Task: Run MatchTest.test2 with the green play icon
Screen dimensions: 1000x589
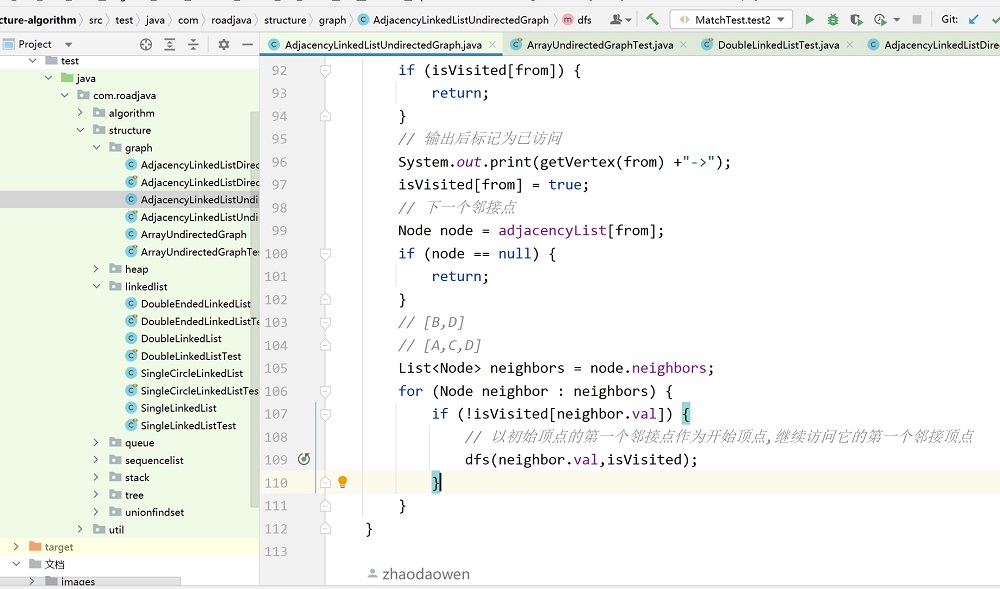Action: 809,20
